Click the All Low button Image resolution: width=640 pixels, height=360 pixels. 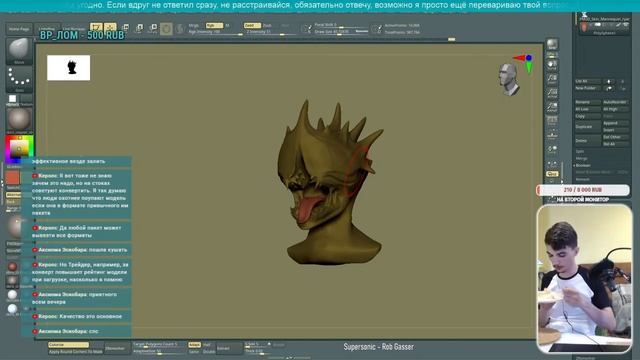click(587, 109)
